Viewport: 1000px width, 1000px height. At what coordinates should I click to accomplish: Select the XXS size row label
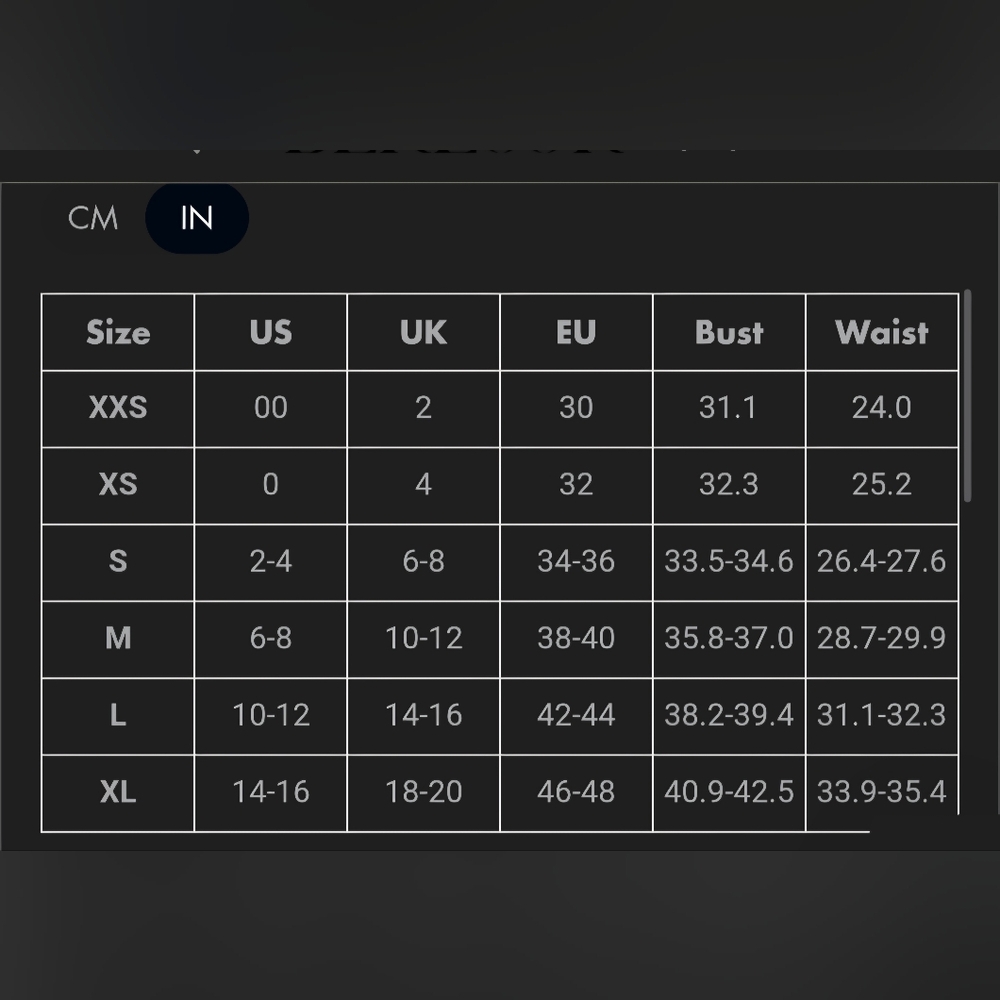118,408
